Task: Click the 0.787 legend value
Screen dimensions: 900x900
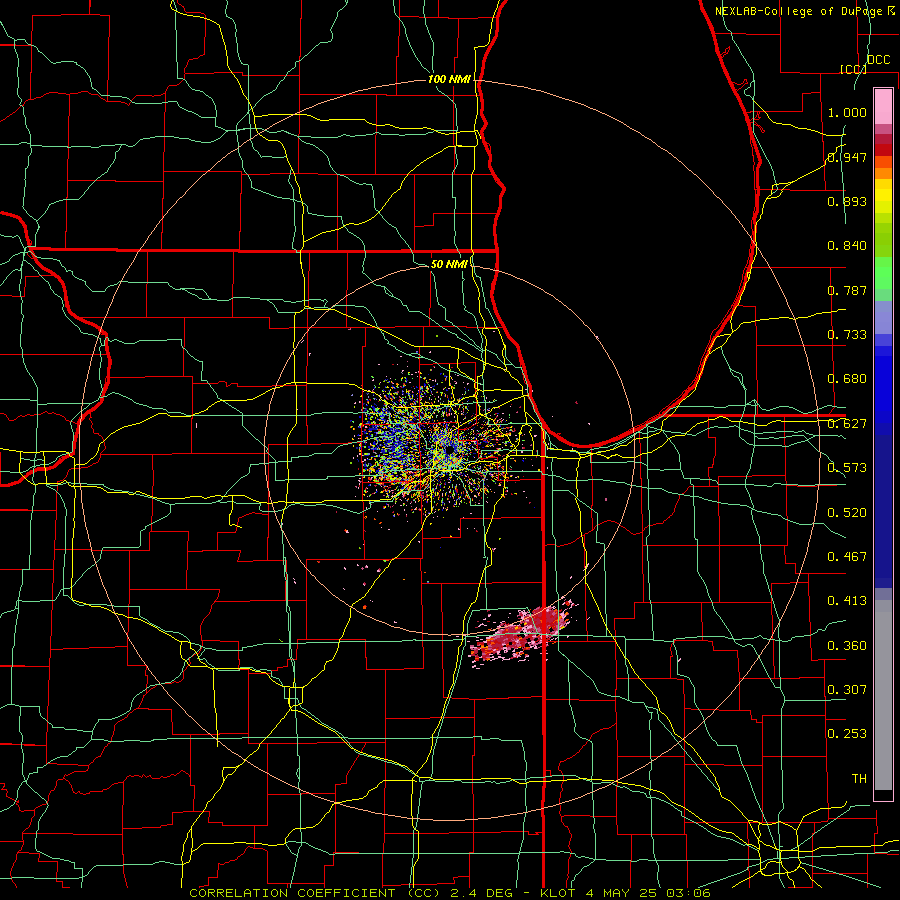Action: [x=847, y=290]
